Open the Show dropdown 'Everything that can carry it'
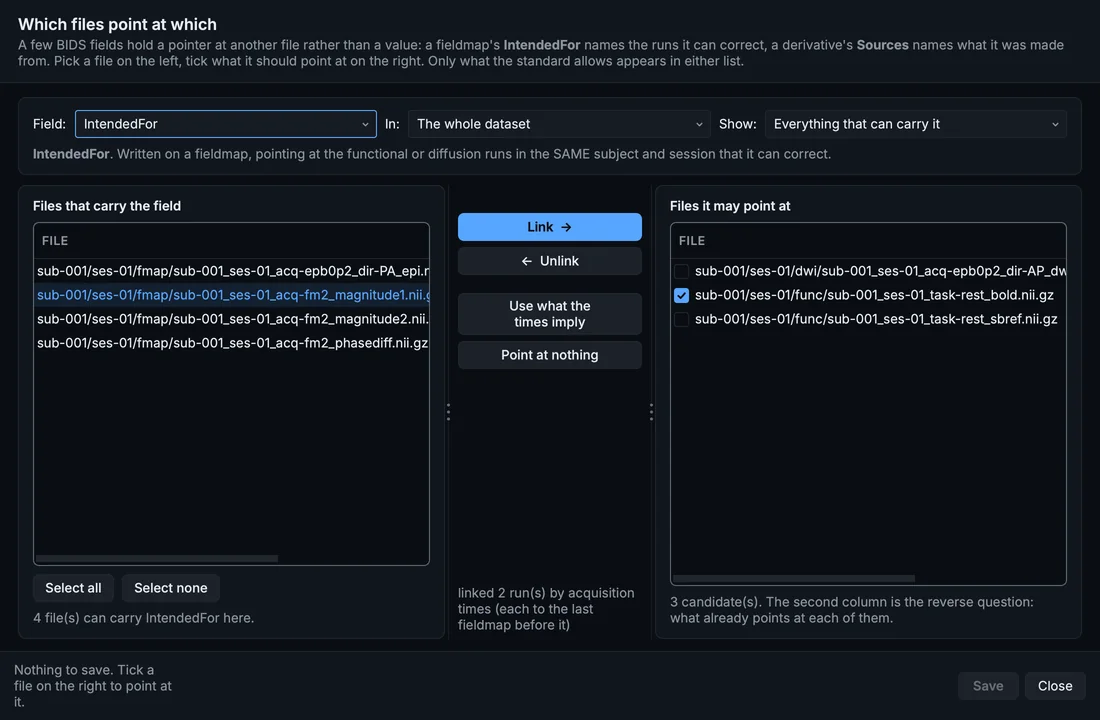 click(915, 124)
